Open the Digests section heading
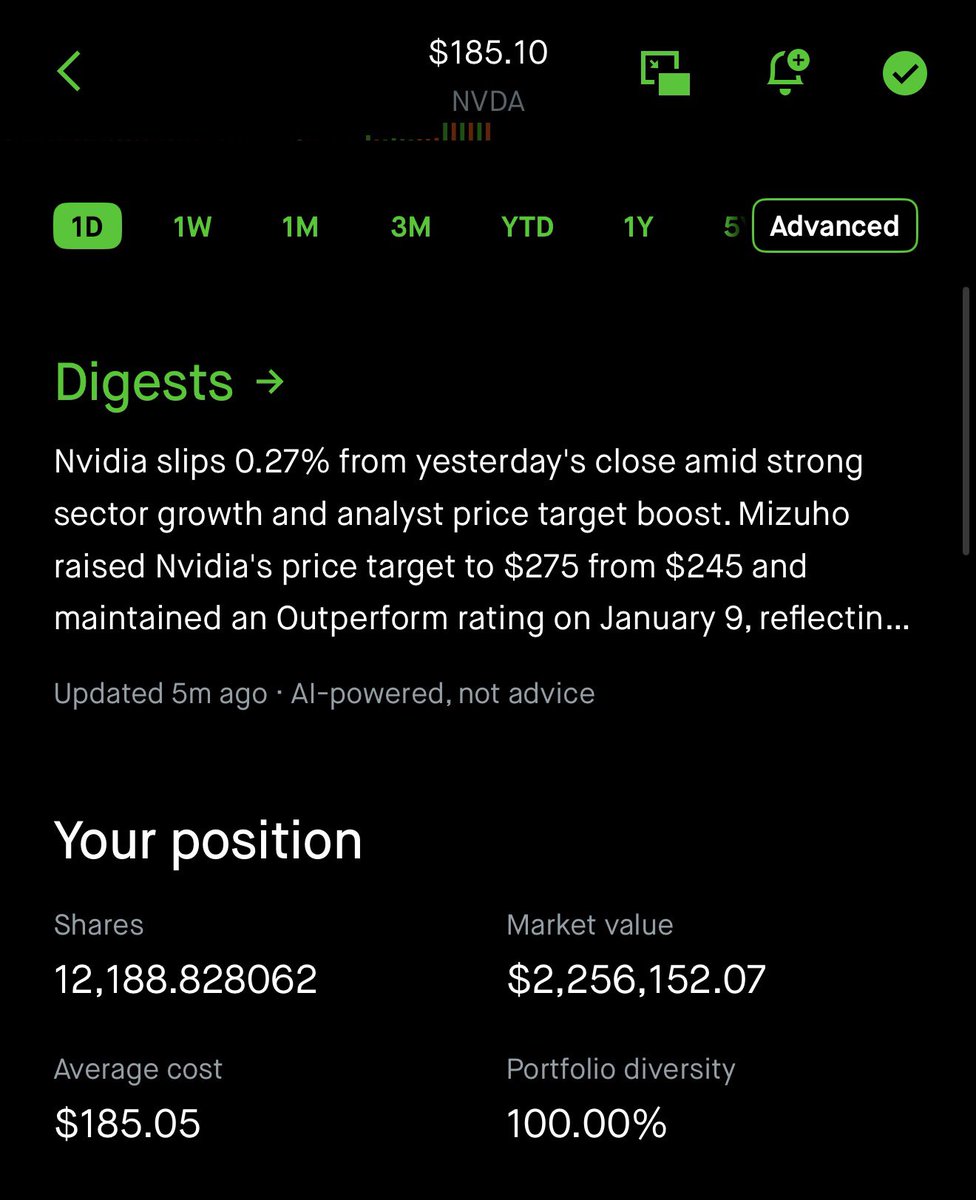 144,382
